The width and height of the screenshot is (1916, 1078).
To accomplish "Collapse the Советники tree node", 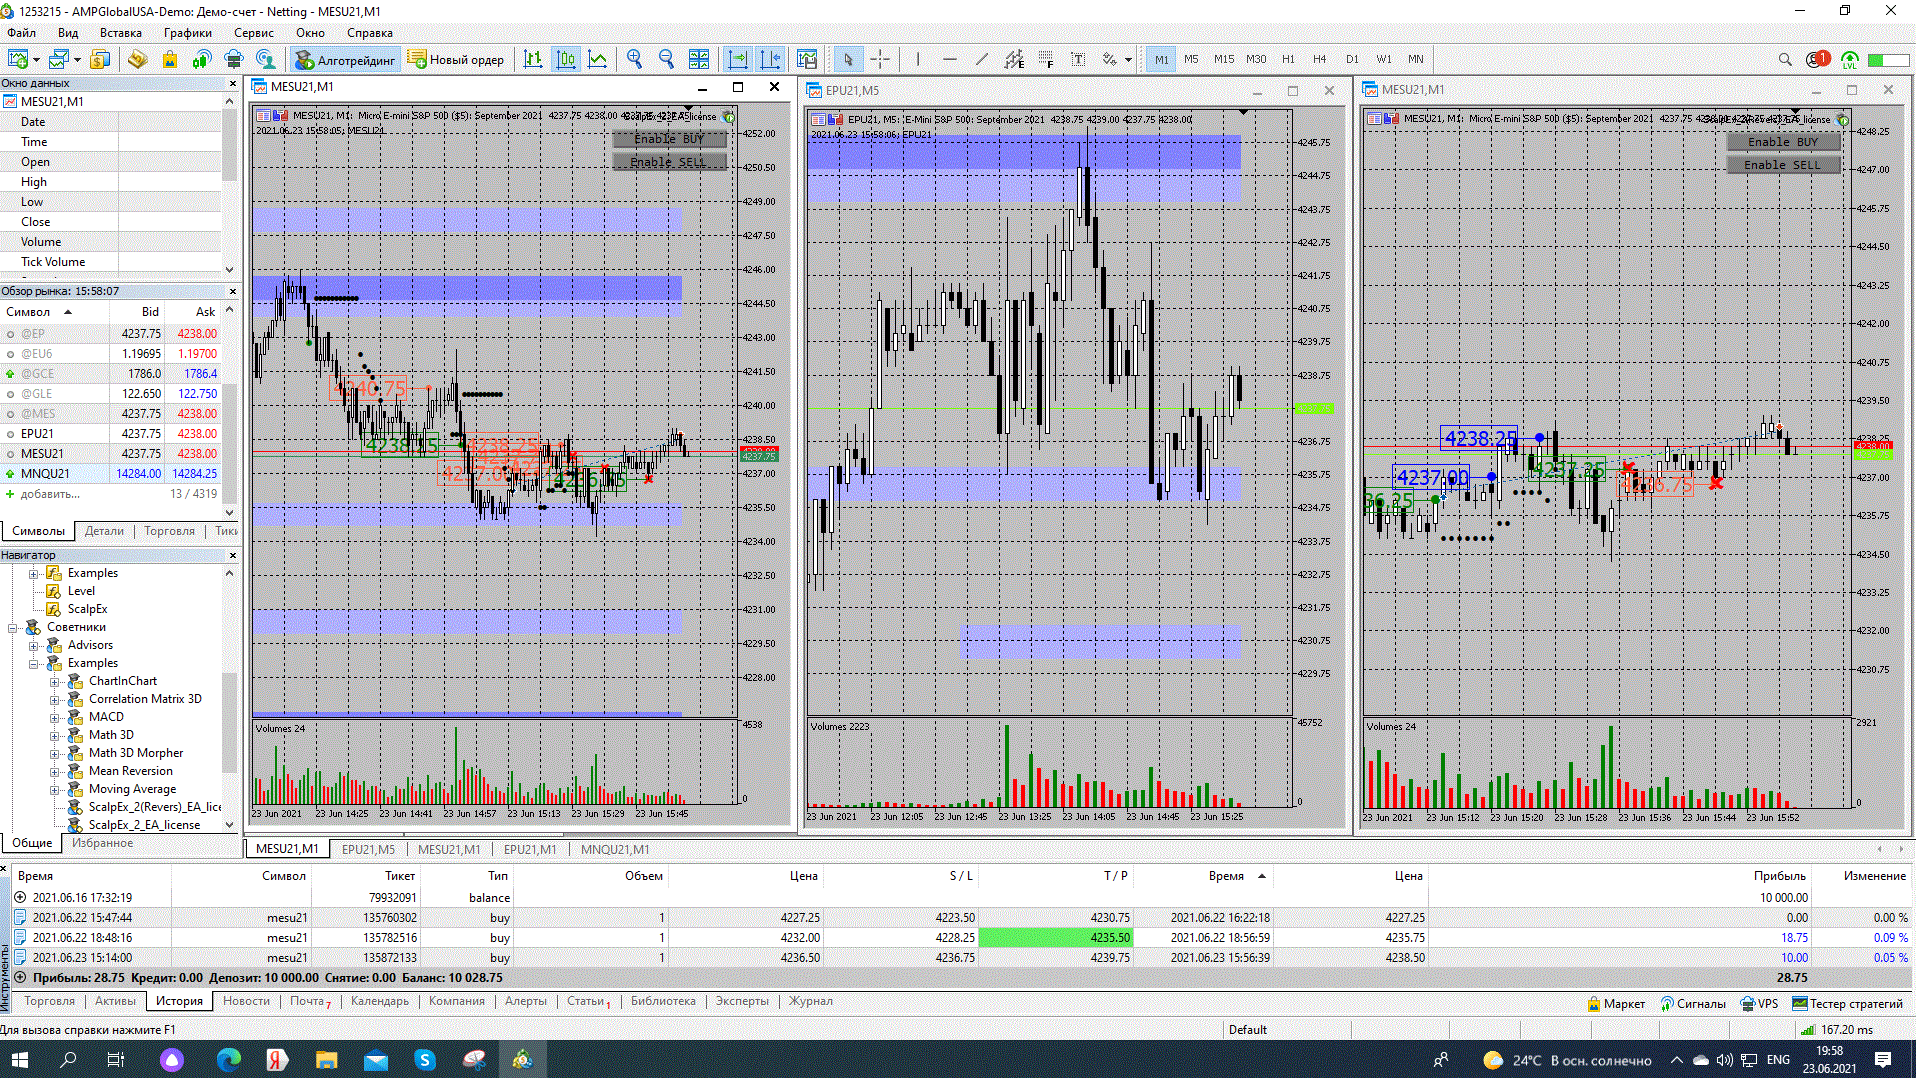I will point(13,628).
